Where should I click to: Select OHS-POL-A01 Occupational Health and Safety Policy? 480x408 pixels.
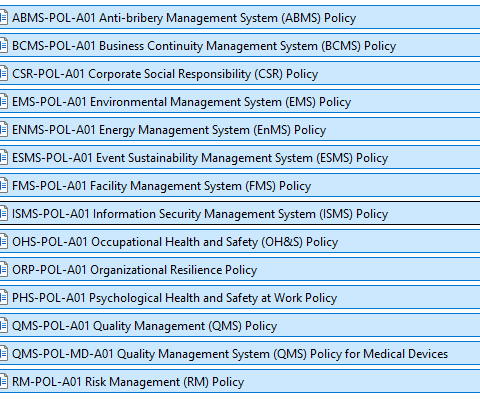tap(240, 241)
